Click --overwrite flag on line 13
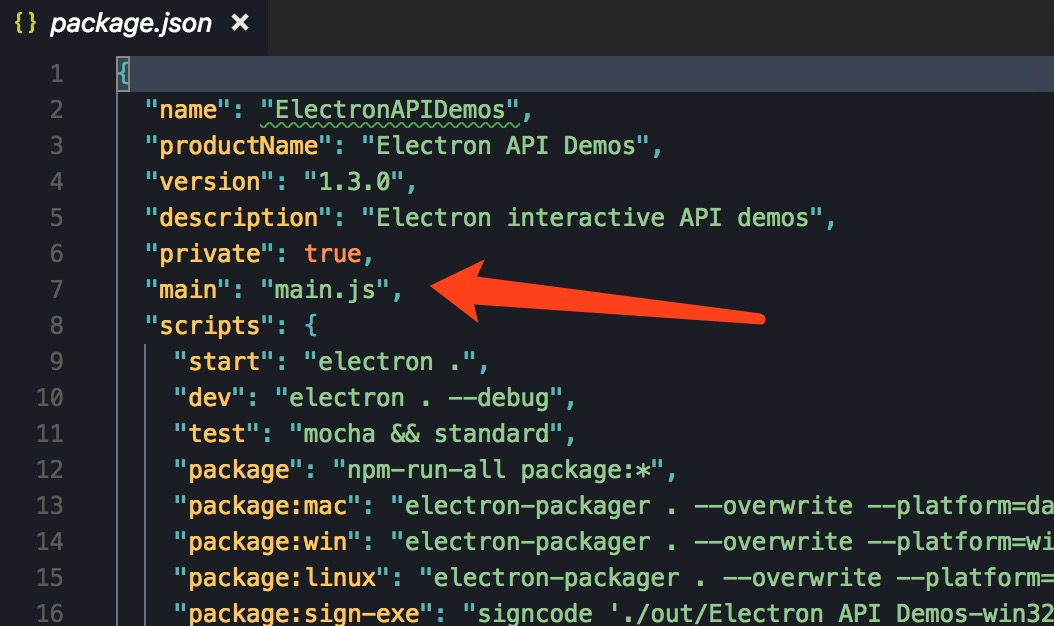Image resolution: width=1054 pixels, height=626 pixels. pos(774,506)
